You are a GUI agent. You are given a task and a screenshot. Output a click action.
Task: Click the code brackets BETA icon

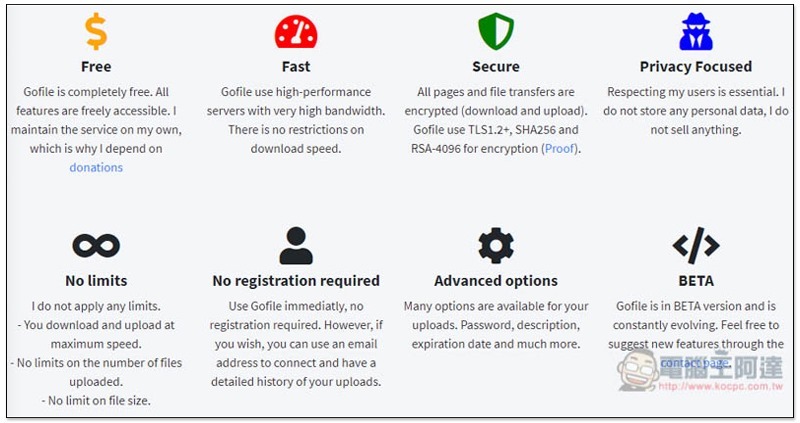(695, 245)
